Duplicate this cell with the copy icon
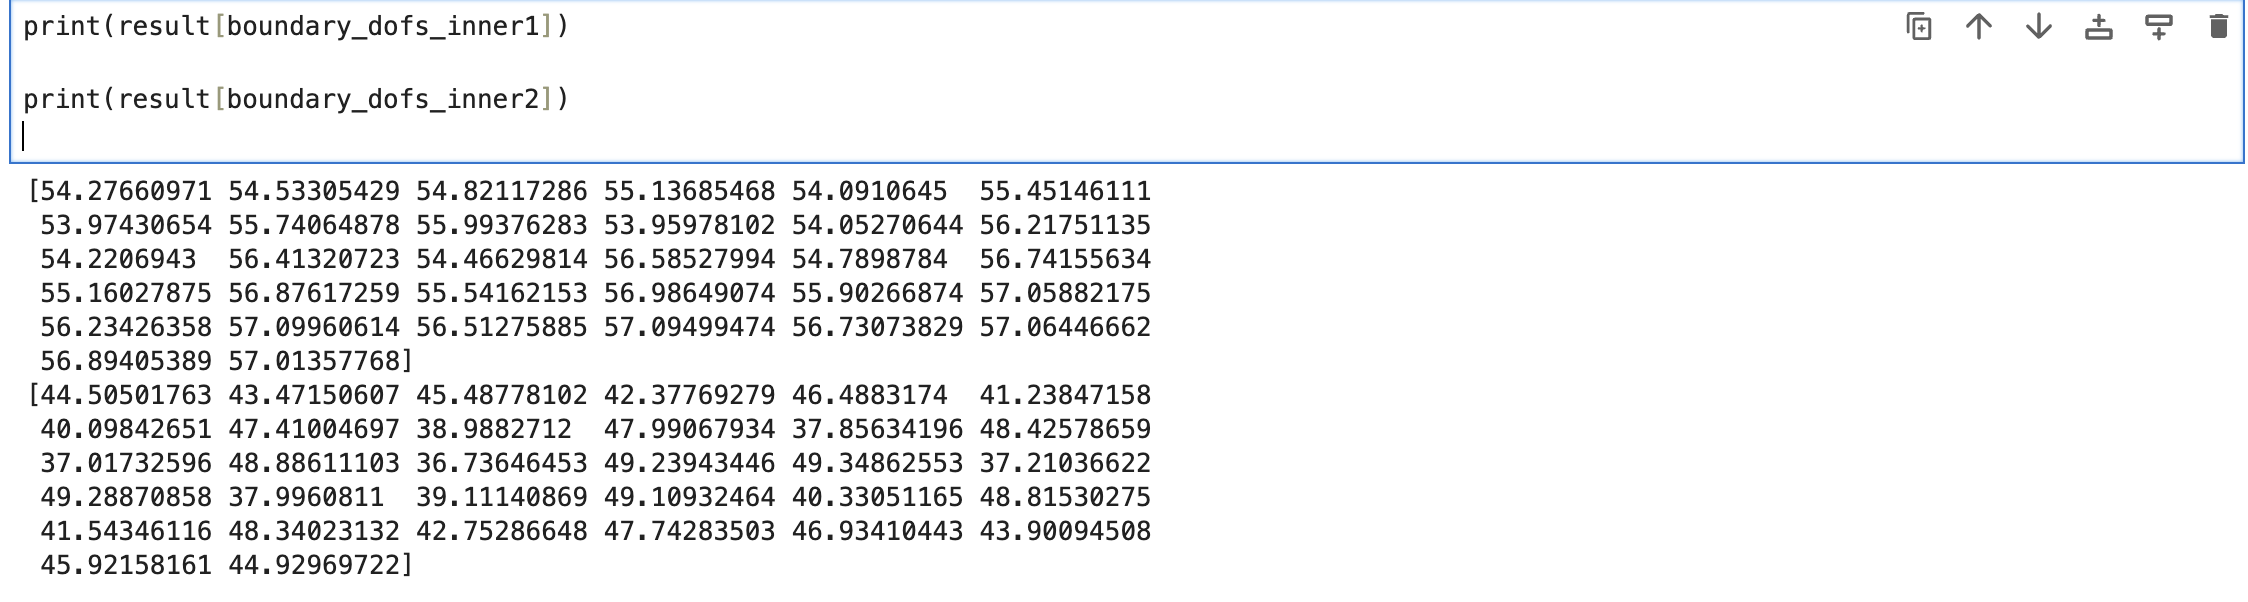Screen dimensions: 2248x602 tap(1918, 27)
